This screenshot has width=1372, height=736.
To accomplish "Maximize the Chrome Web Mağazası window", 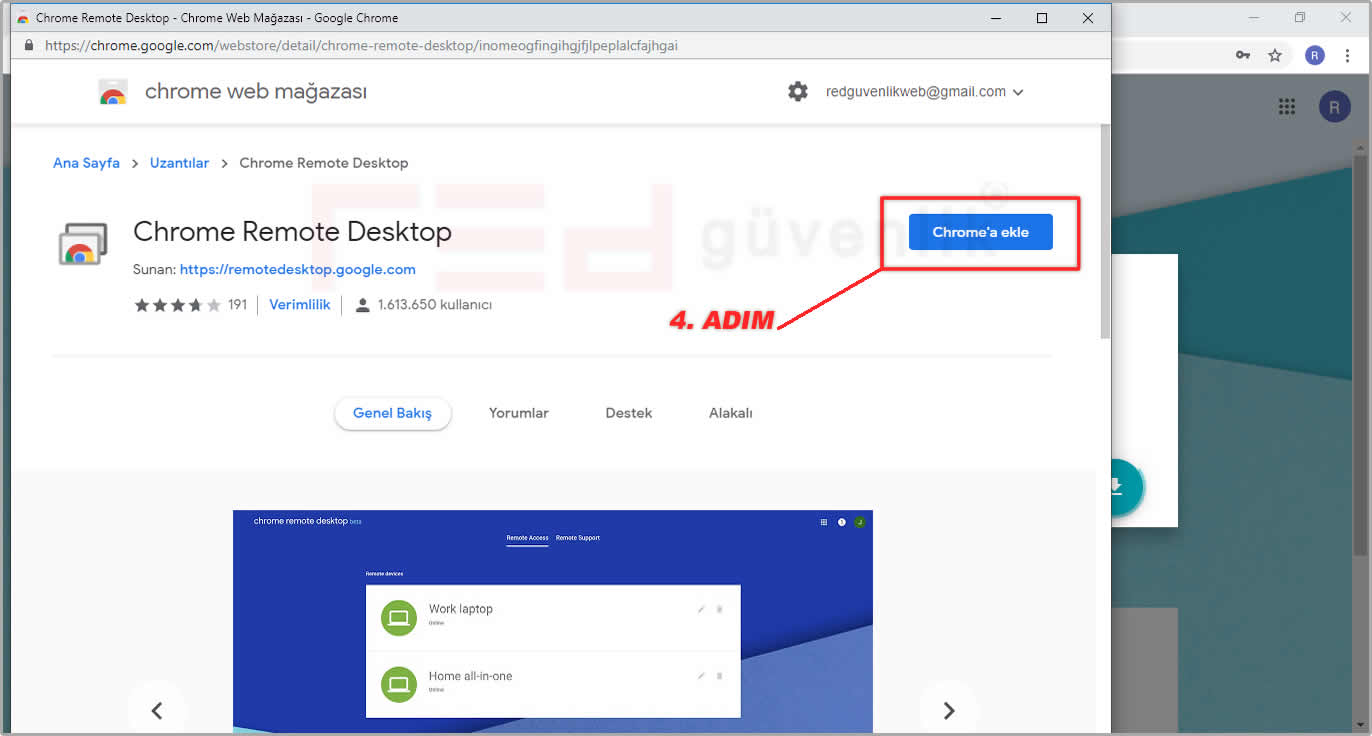I will (1042, 18).
